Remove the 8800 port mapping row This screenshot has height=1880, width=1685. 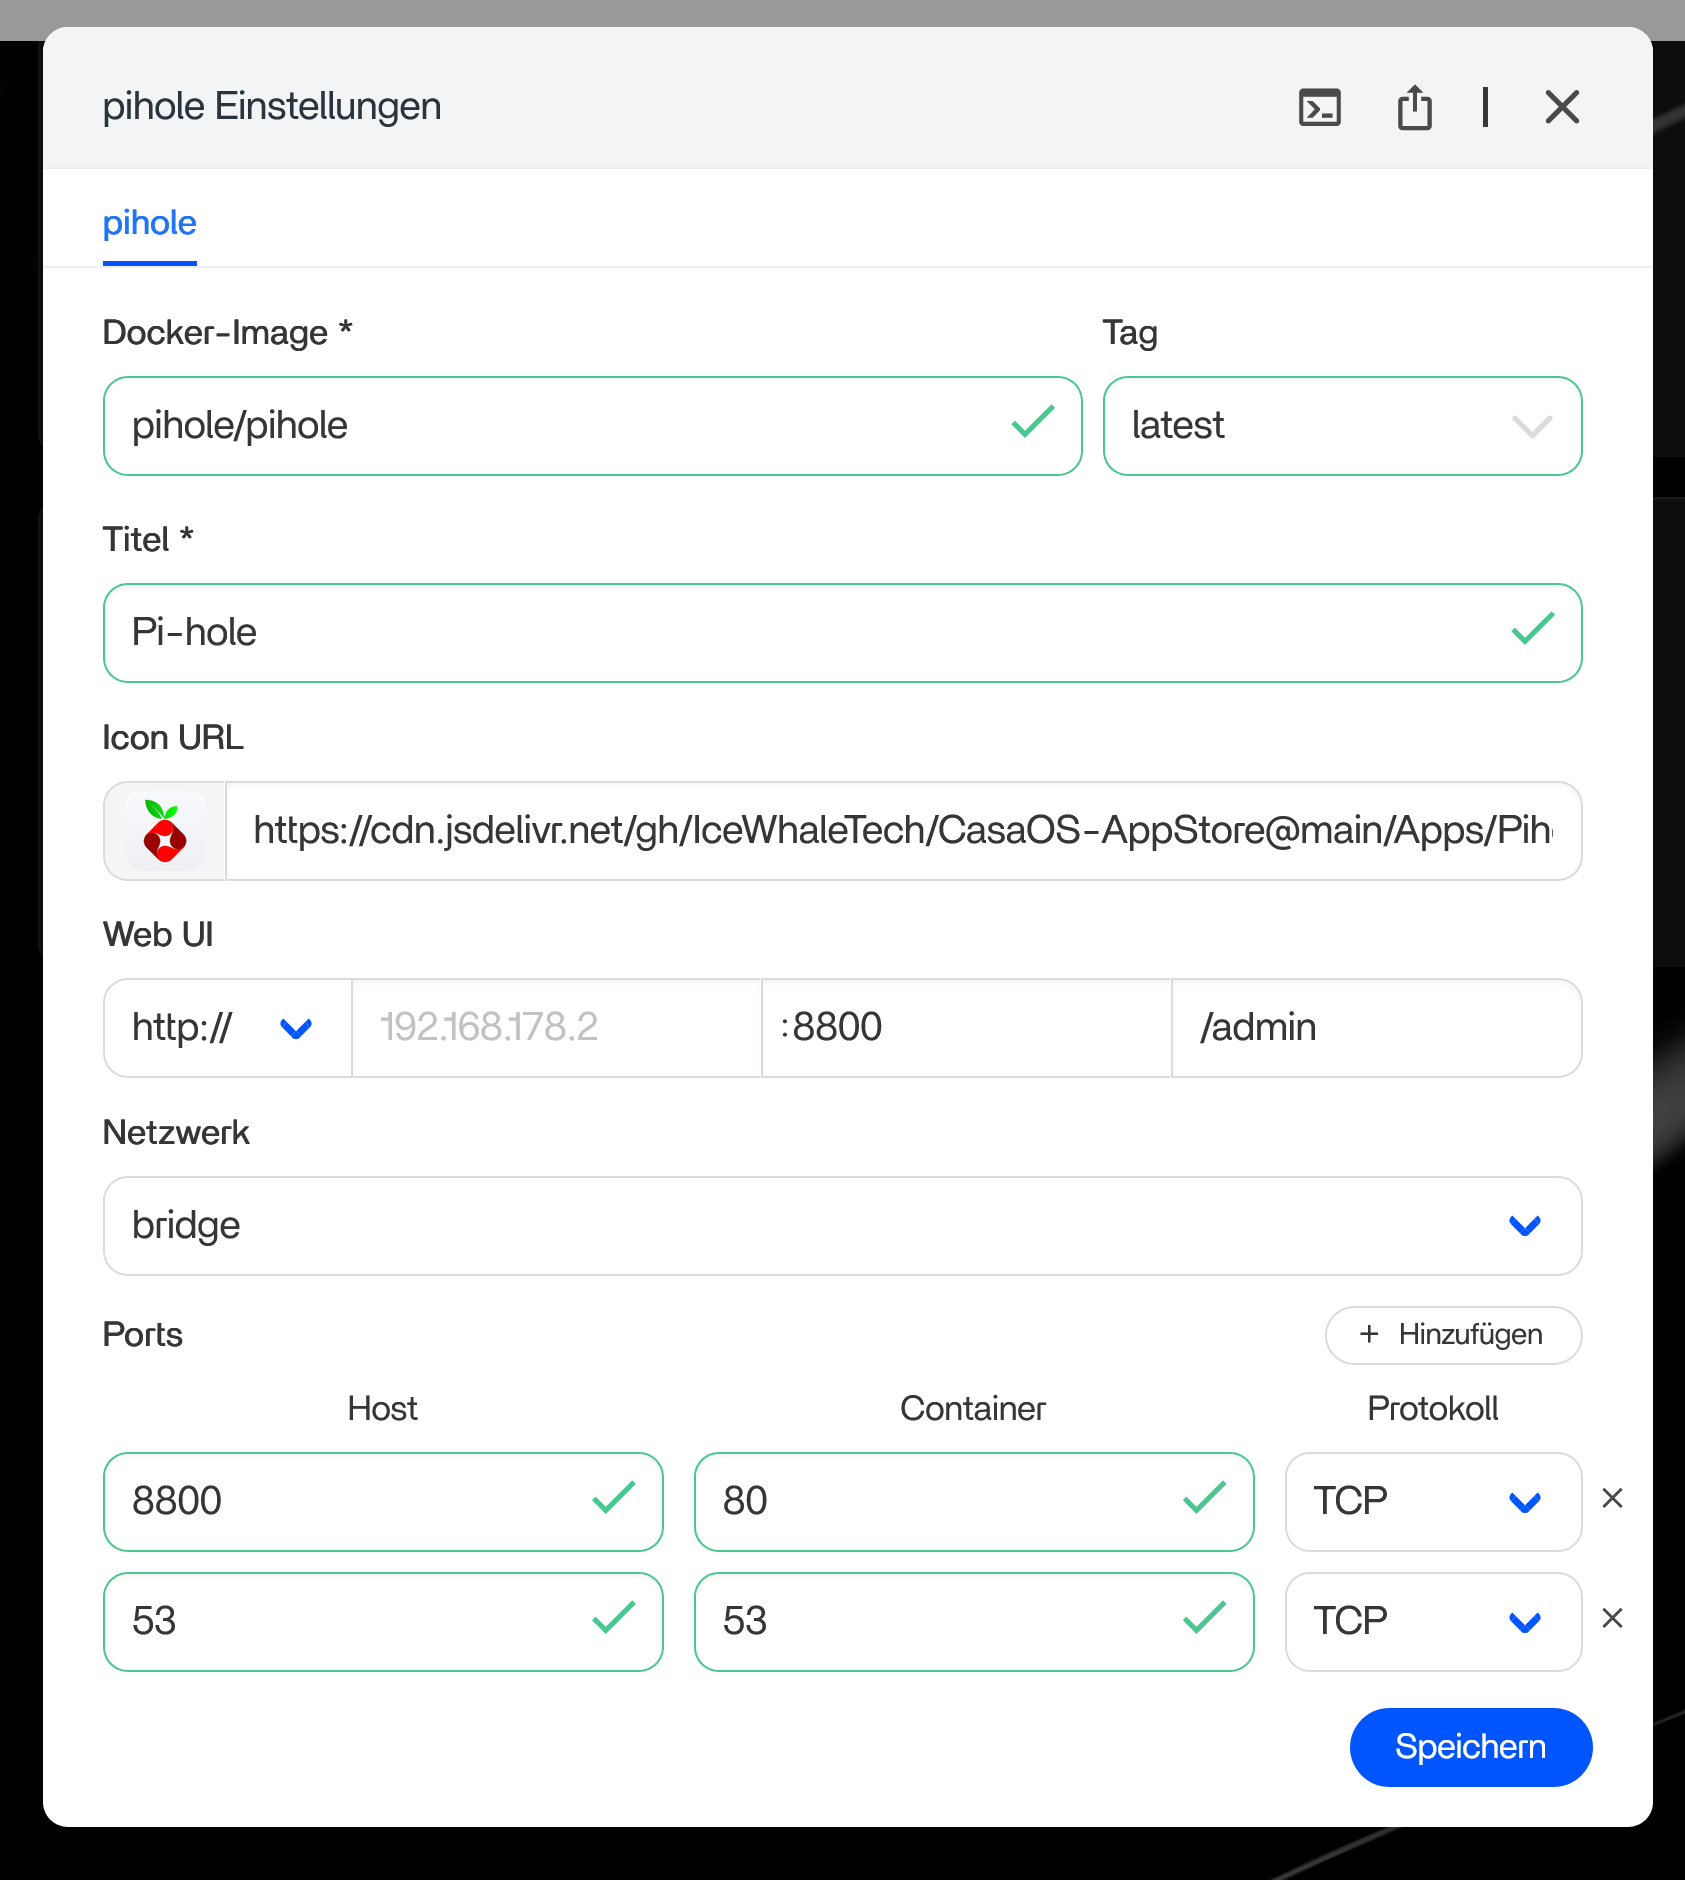[x=1612, y=1498]
